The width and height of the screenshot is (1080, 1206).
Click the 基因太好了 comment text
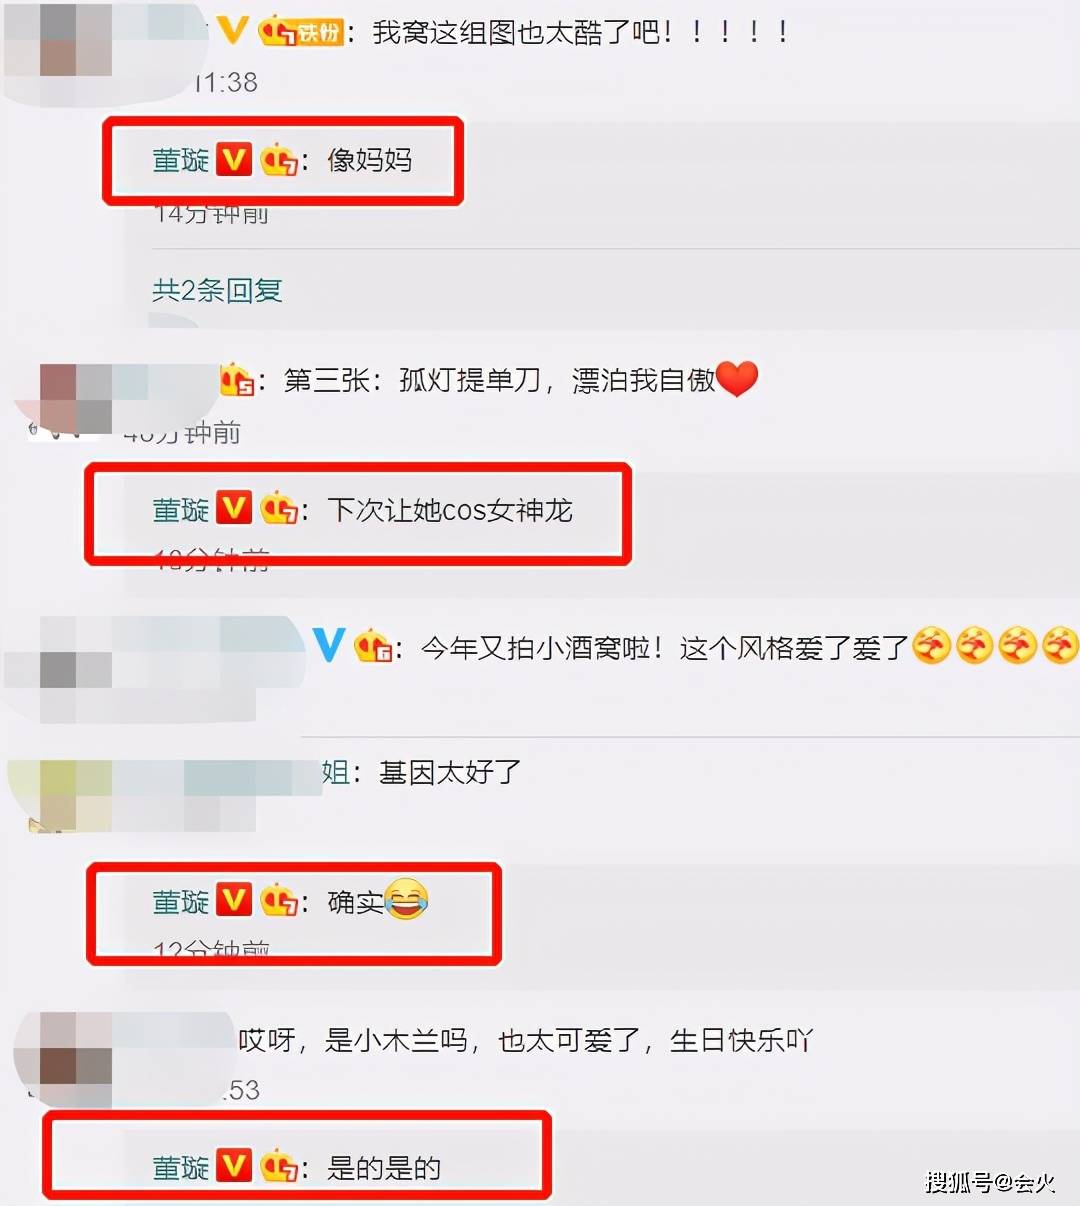coord(450,772)
